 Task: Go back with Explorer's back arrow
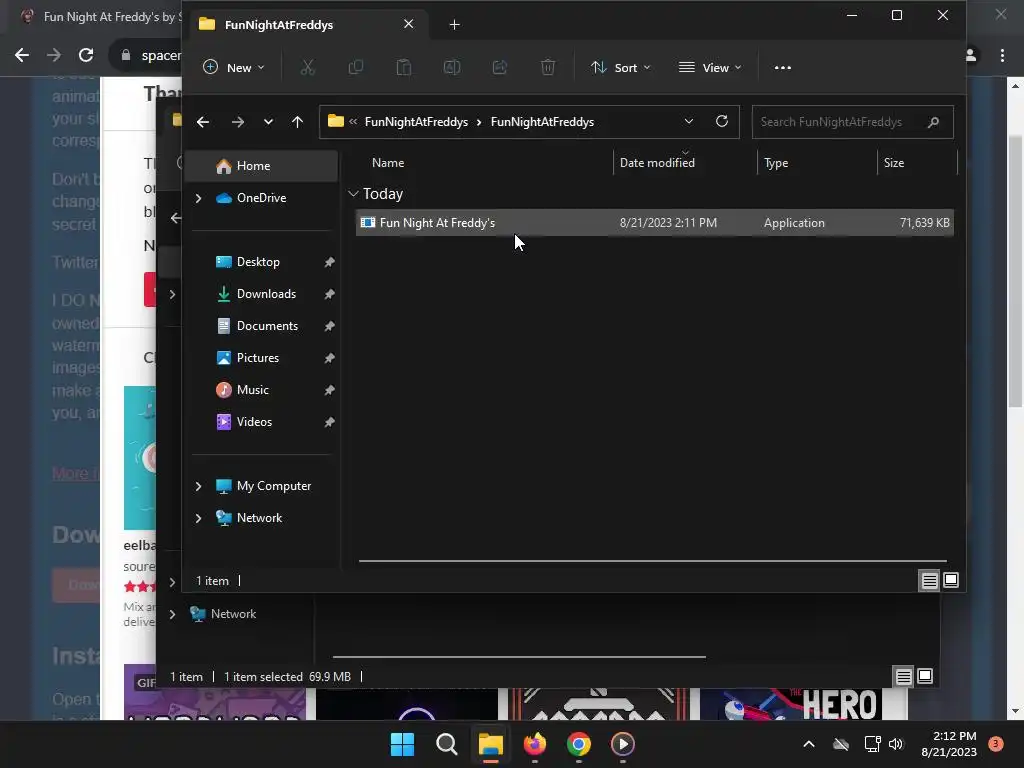point(203,122)
